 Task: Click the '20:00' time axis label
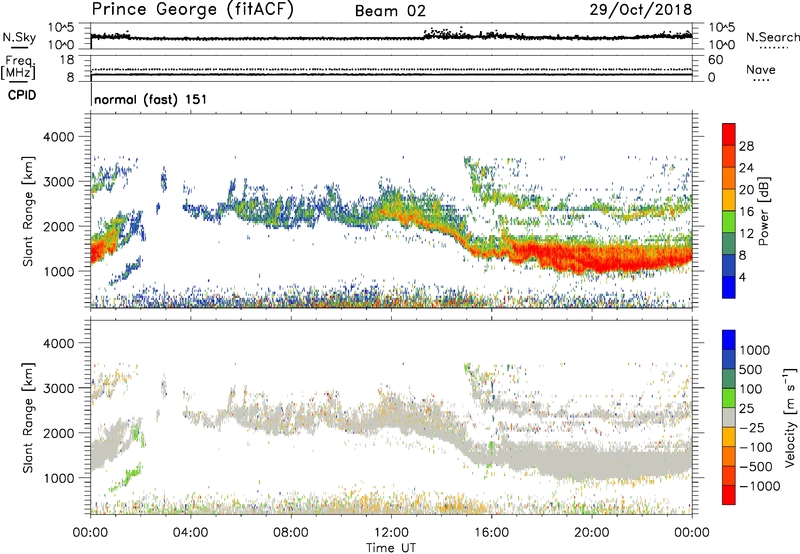[x=592, y=533]
